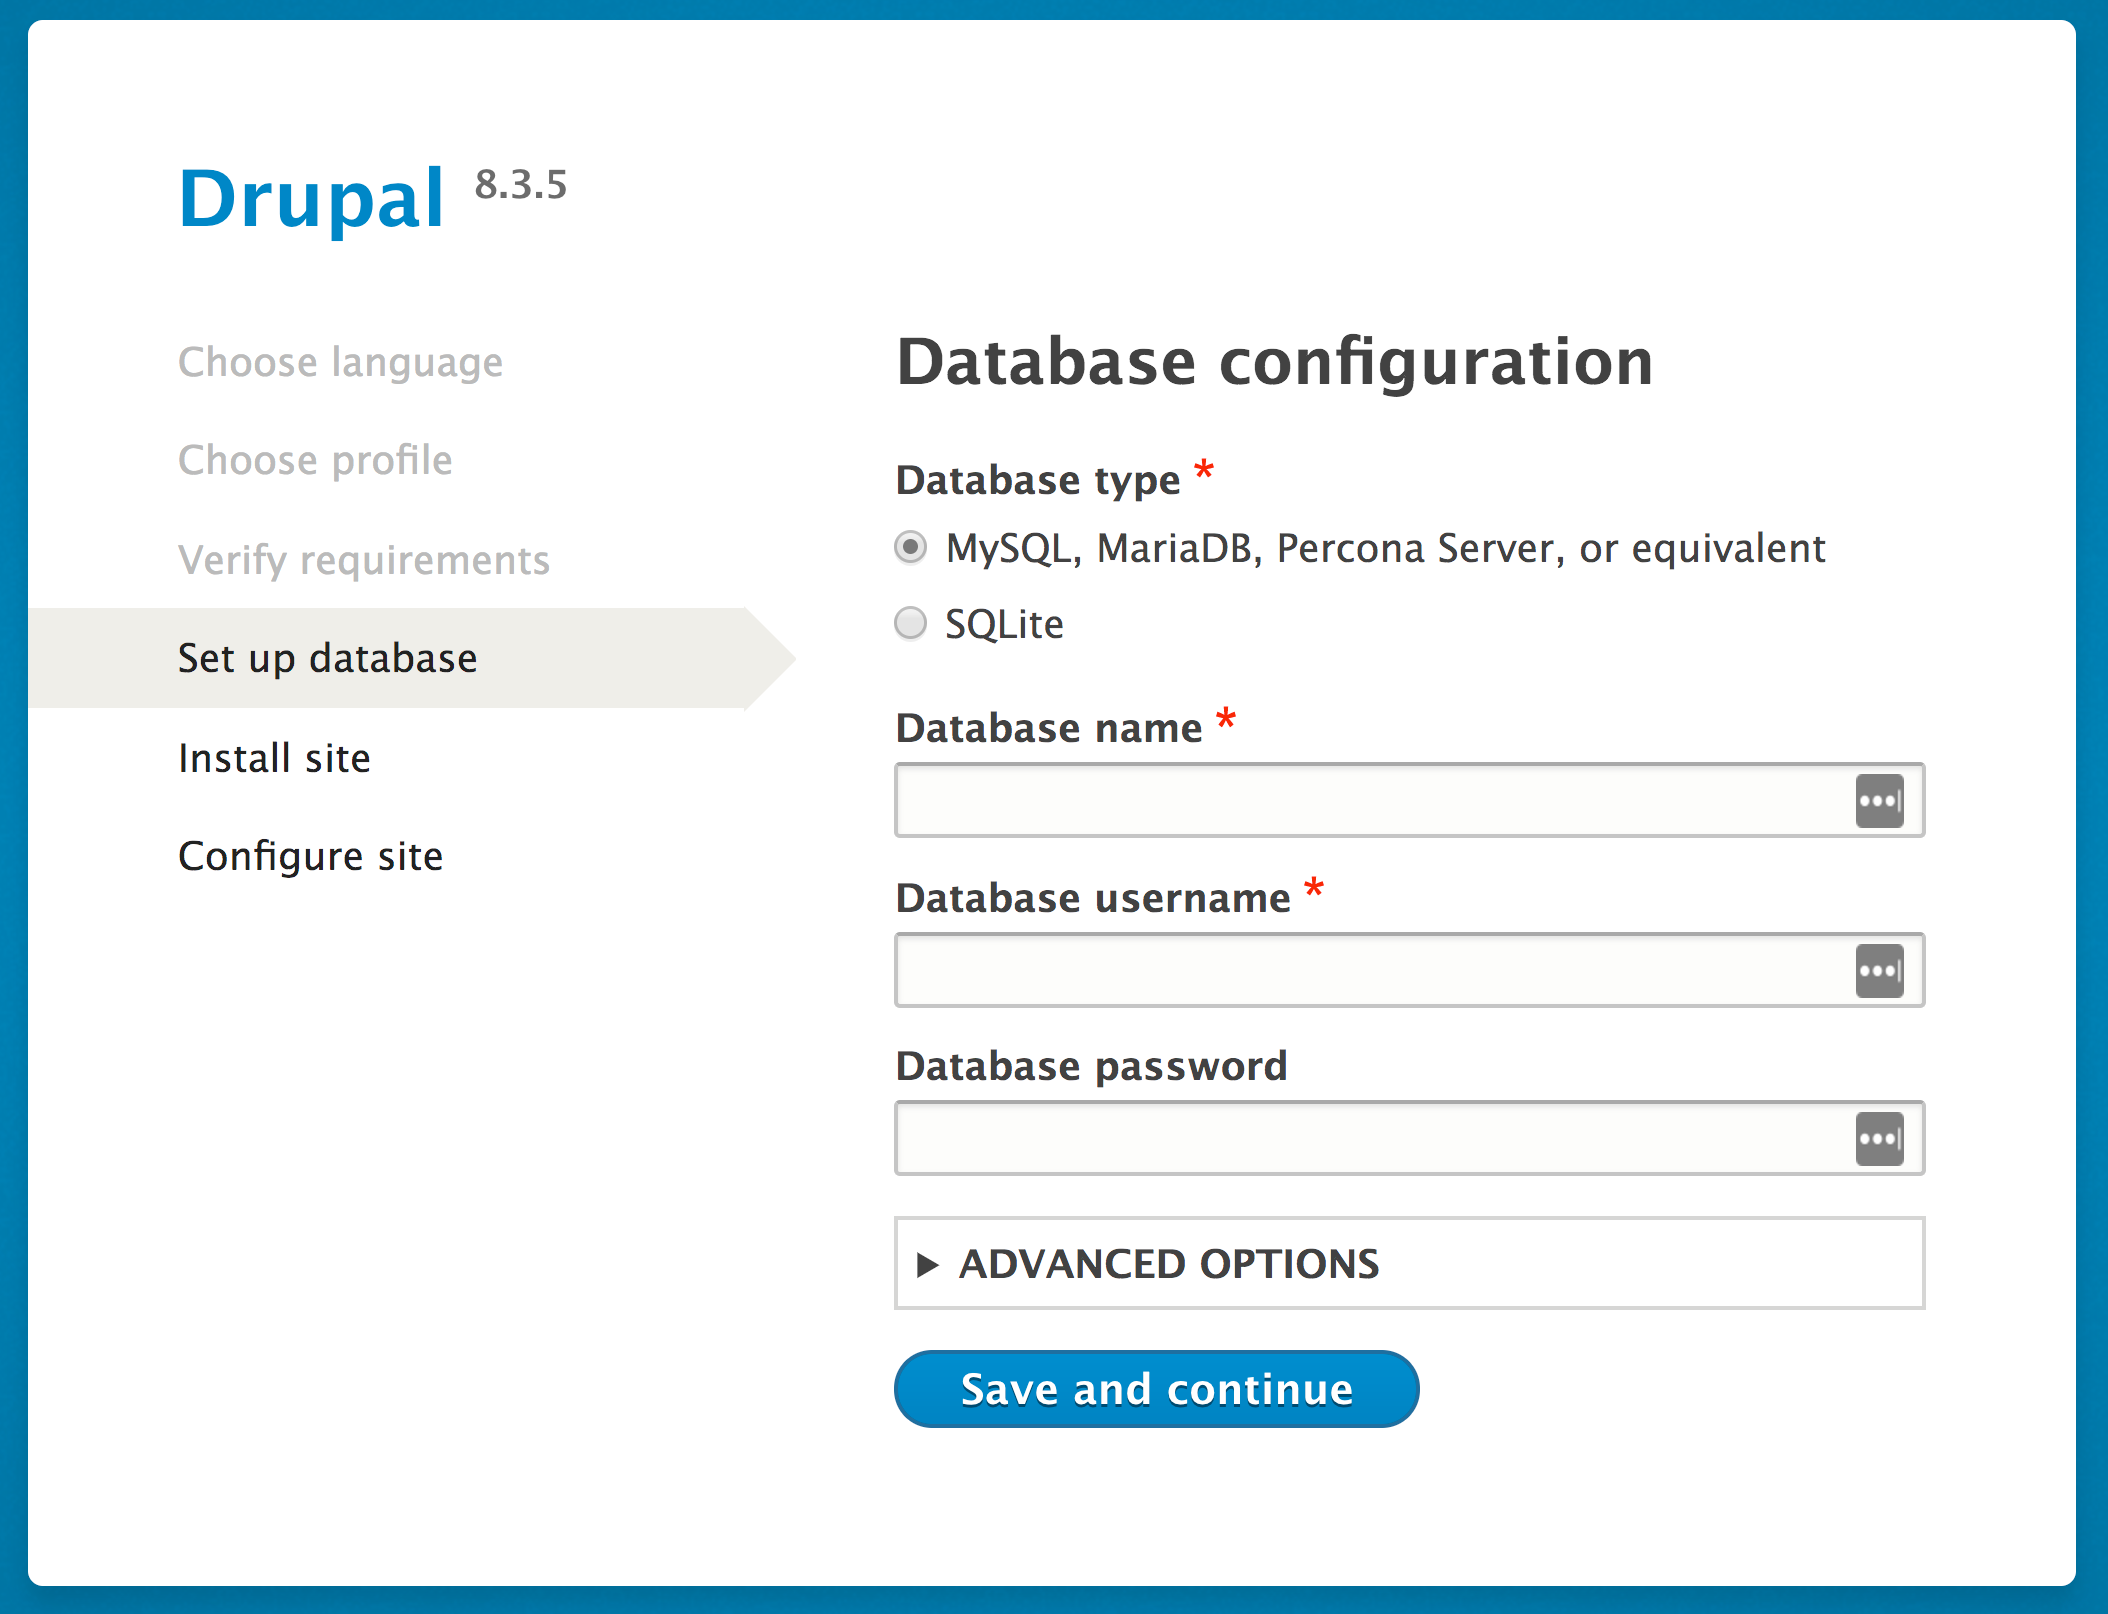Click the Database configuration heading

pyautogui.click(x=1275, y=362)
